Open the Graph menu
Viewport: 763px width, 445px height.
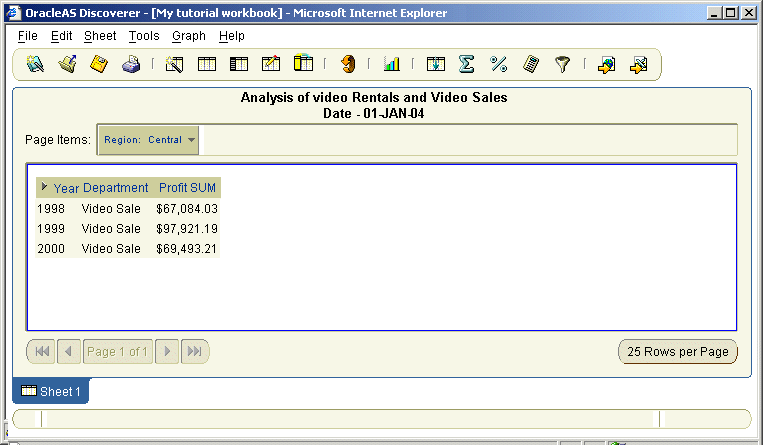click(189, 36)
